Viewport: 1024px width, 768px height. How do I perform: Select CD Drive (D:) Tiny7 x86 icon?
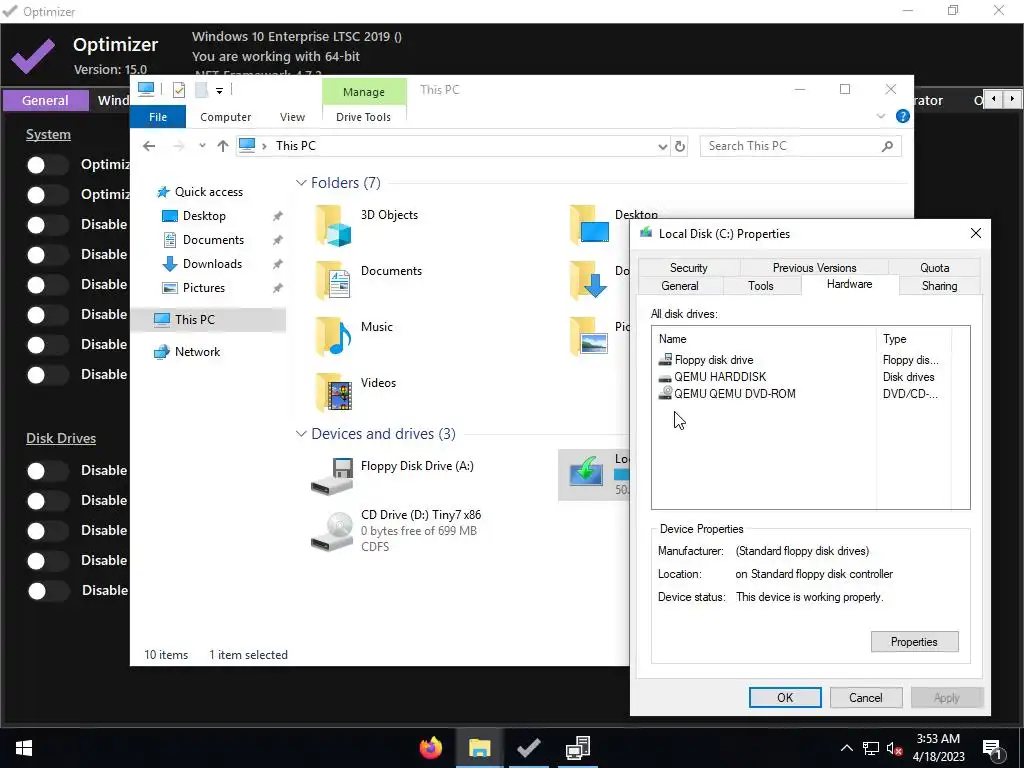point(332,531)
